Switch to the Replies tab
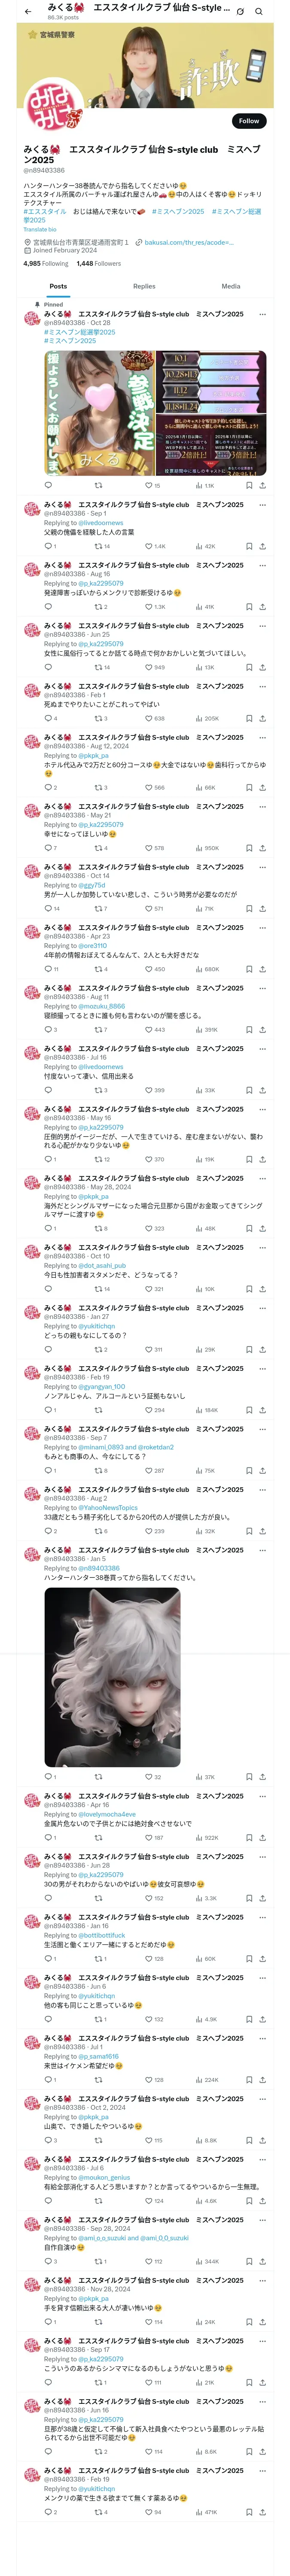This screenshot has height=2576, width=290. (144, 286)
